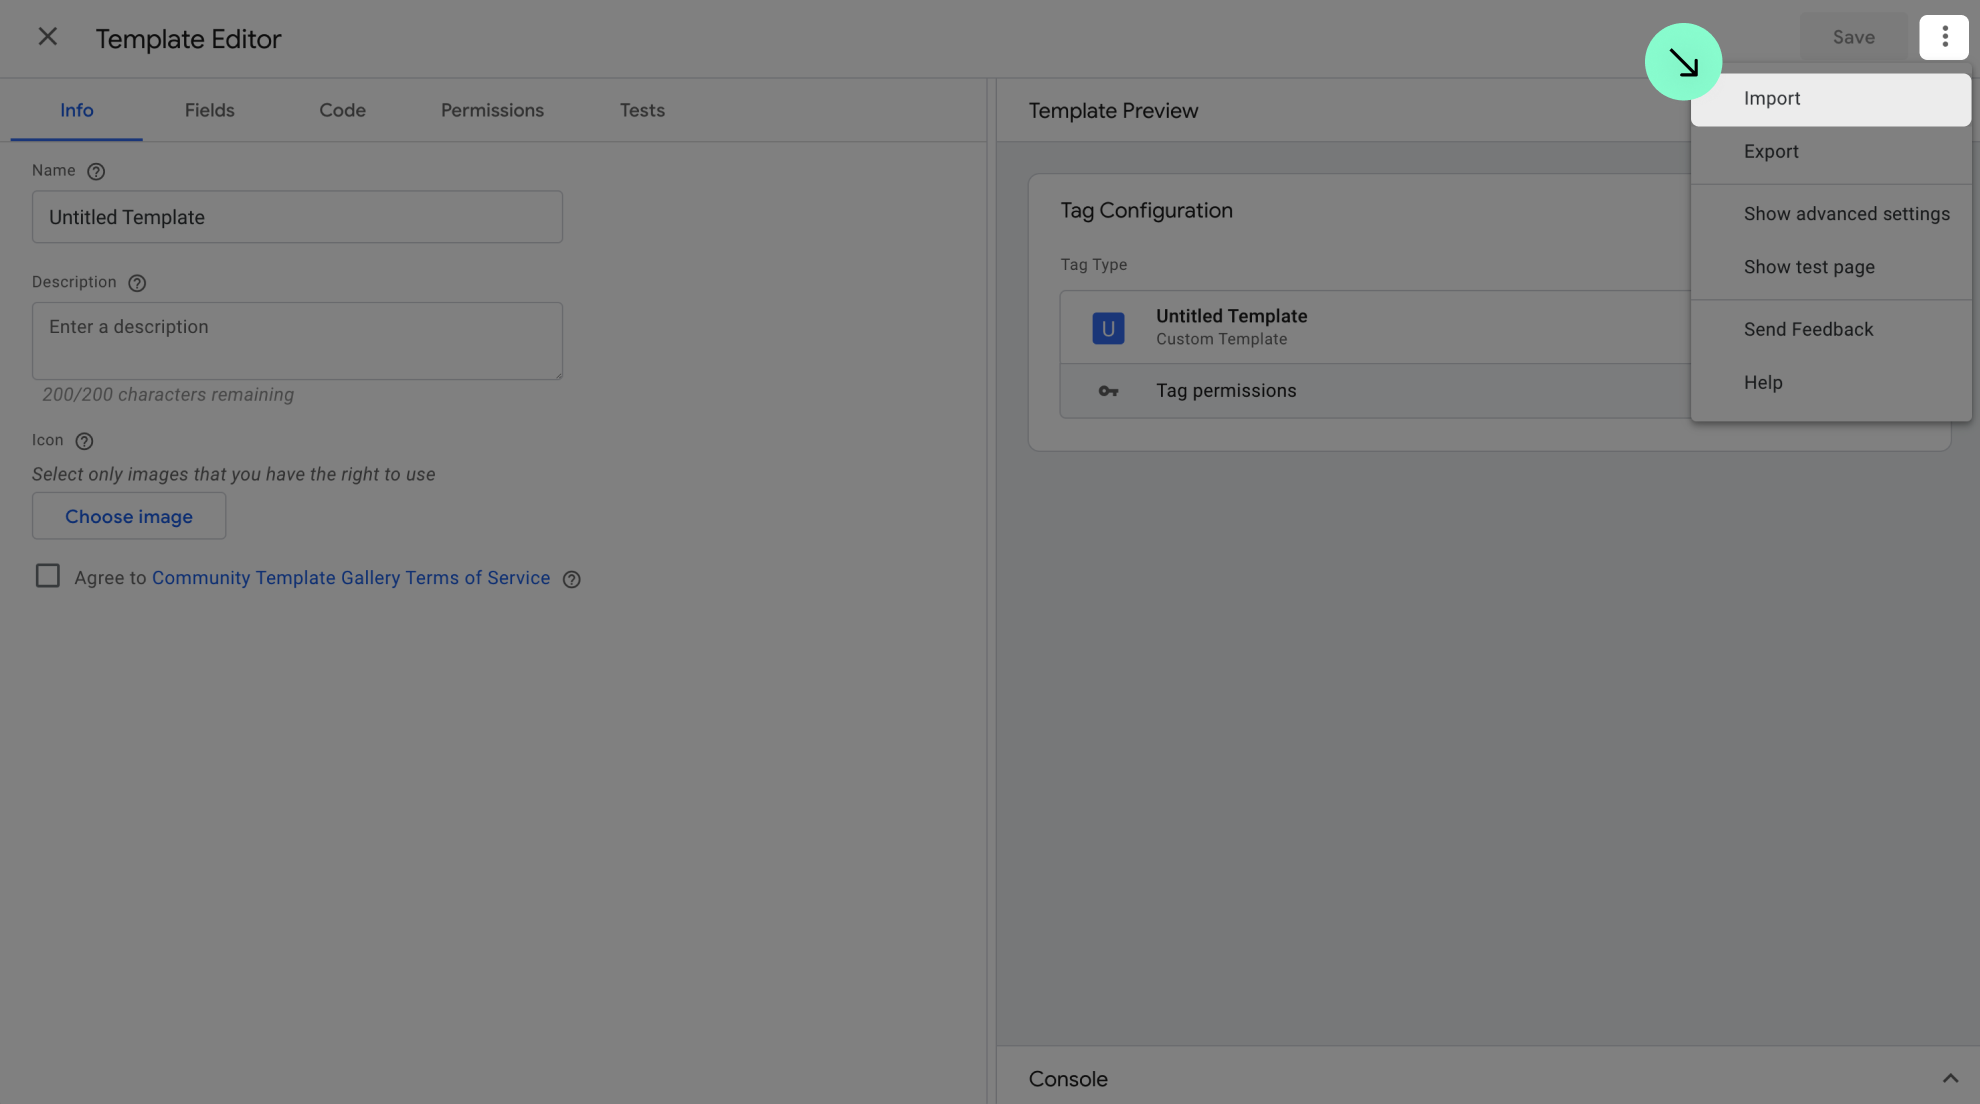The height and width of the screenshot is (1104, 1980).
Task: Choose Export from the menu
Action: (1830, 152)
